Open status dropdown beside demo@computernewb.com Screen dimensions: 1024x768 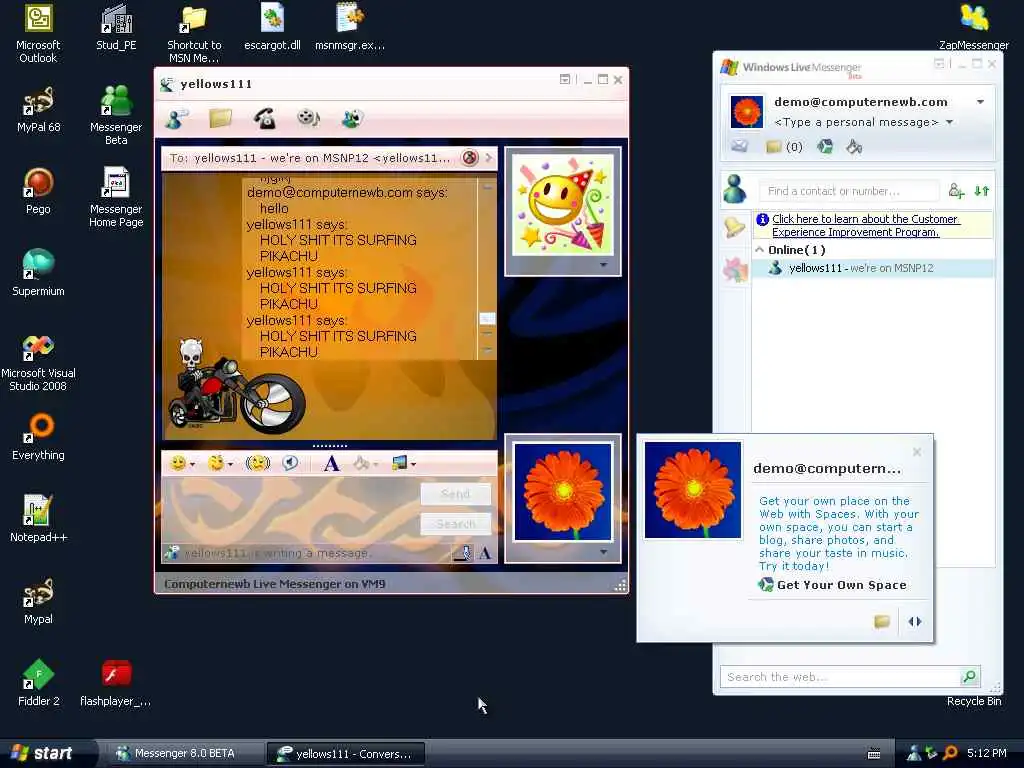point(980,102)
